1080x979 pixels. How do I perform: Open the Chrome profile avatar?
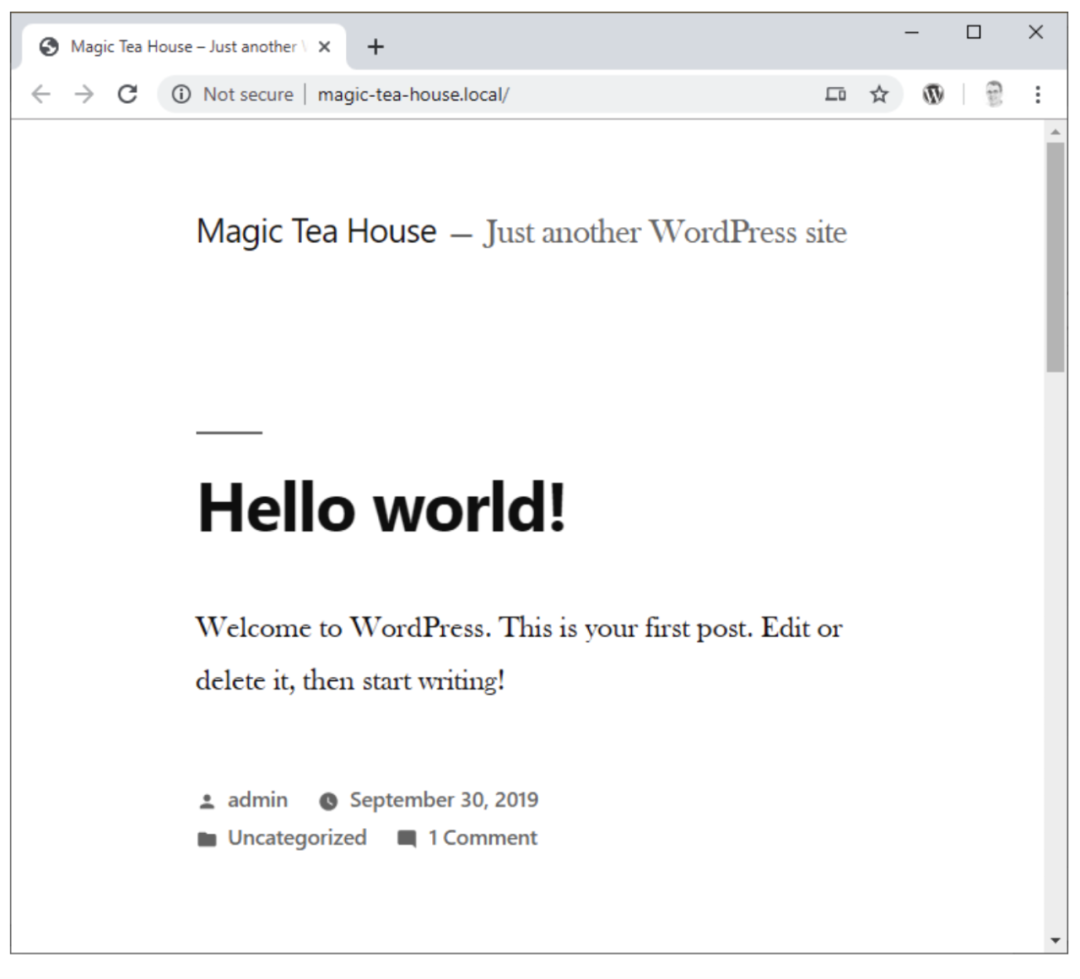point(993,94)
